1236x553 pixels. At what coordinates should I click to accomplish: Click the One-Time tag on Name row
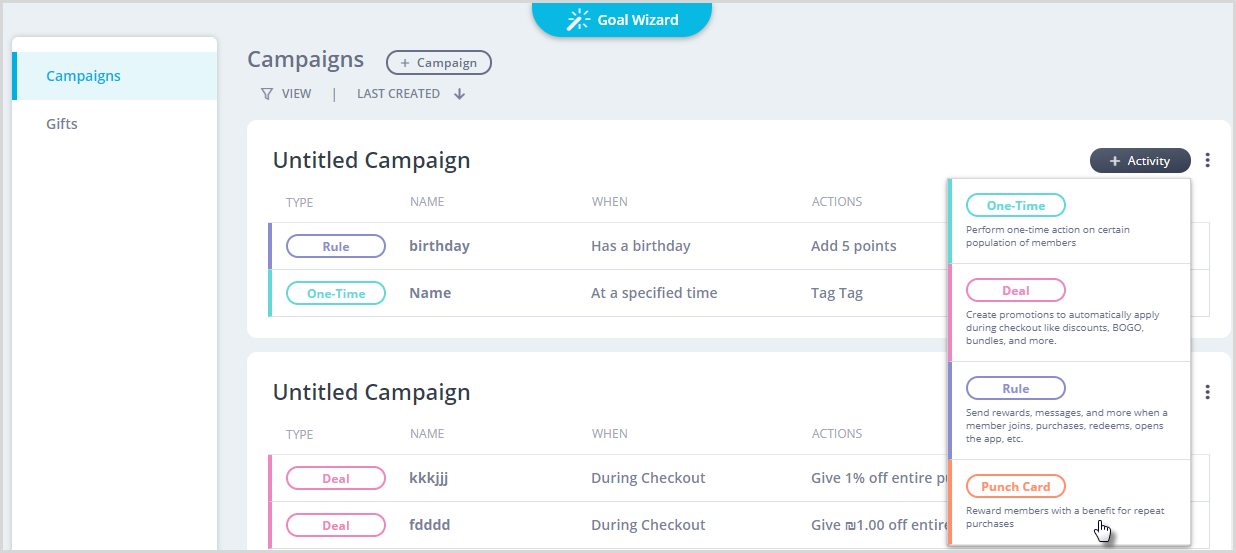click(x=336, y=294)
